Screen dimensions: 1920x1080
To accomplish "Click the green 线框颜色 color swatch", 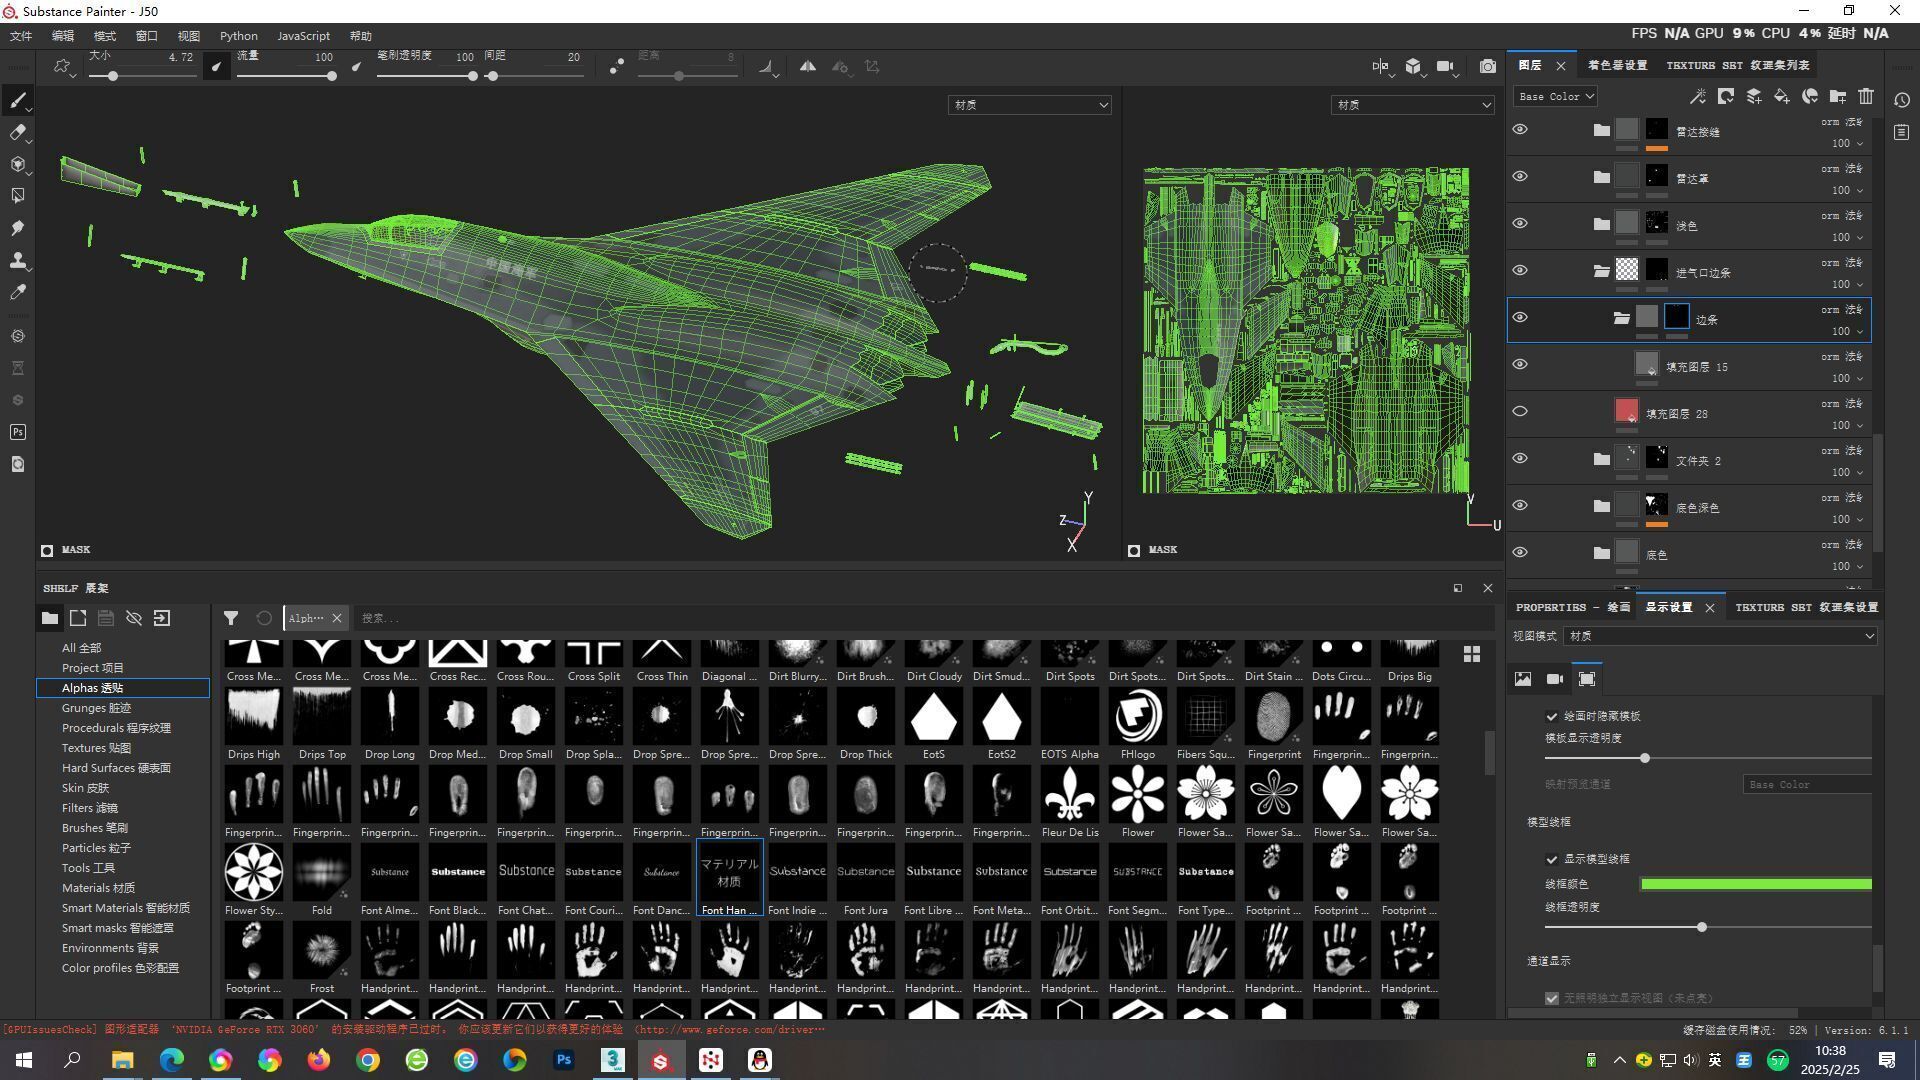I will [1755, 884].
